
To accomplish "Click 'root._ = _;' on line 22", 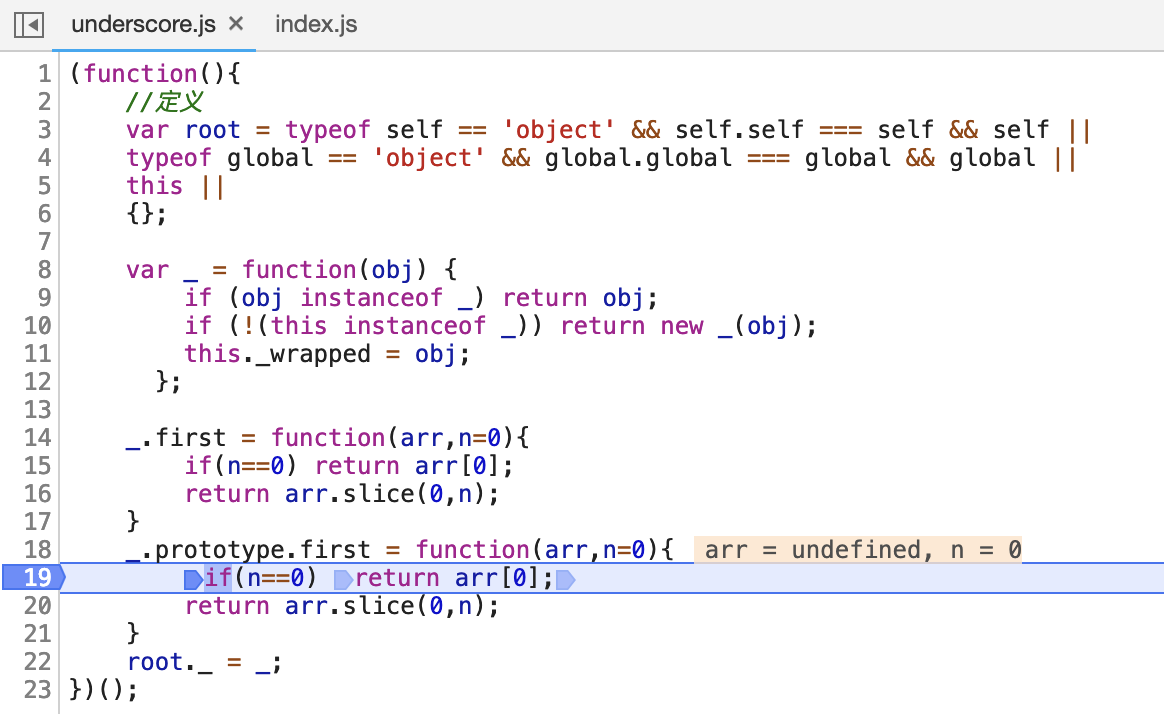I will click(x=204, y=661).
